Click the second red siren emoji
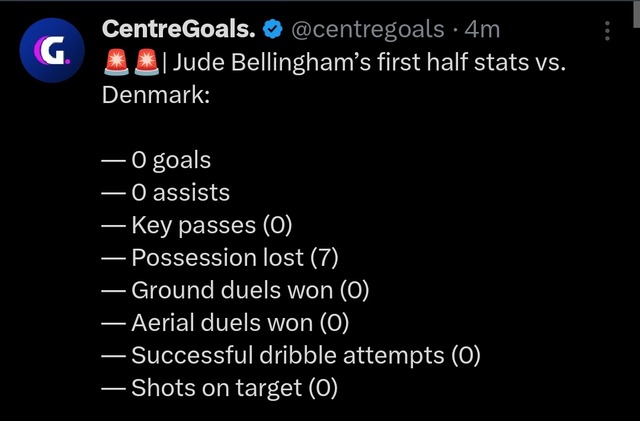Viewport: 640px width, 421px height. [147, 63]
